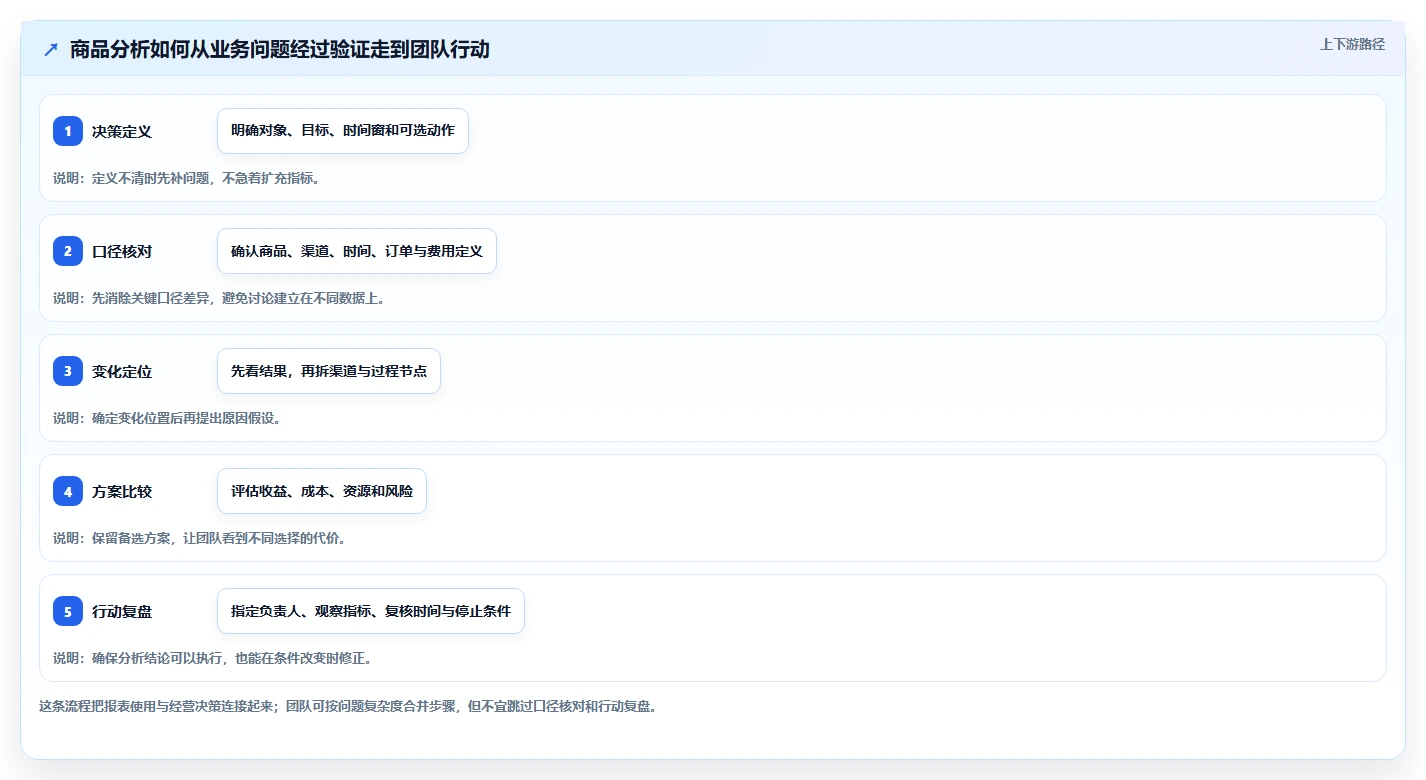The image size is (1426, 780).
Task: Click the note 确定变化位置后再提出原因假设
Action: click(x=187, y=418)
